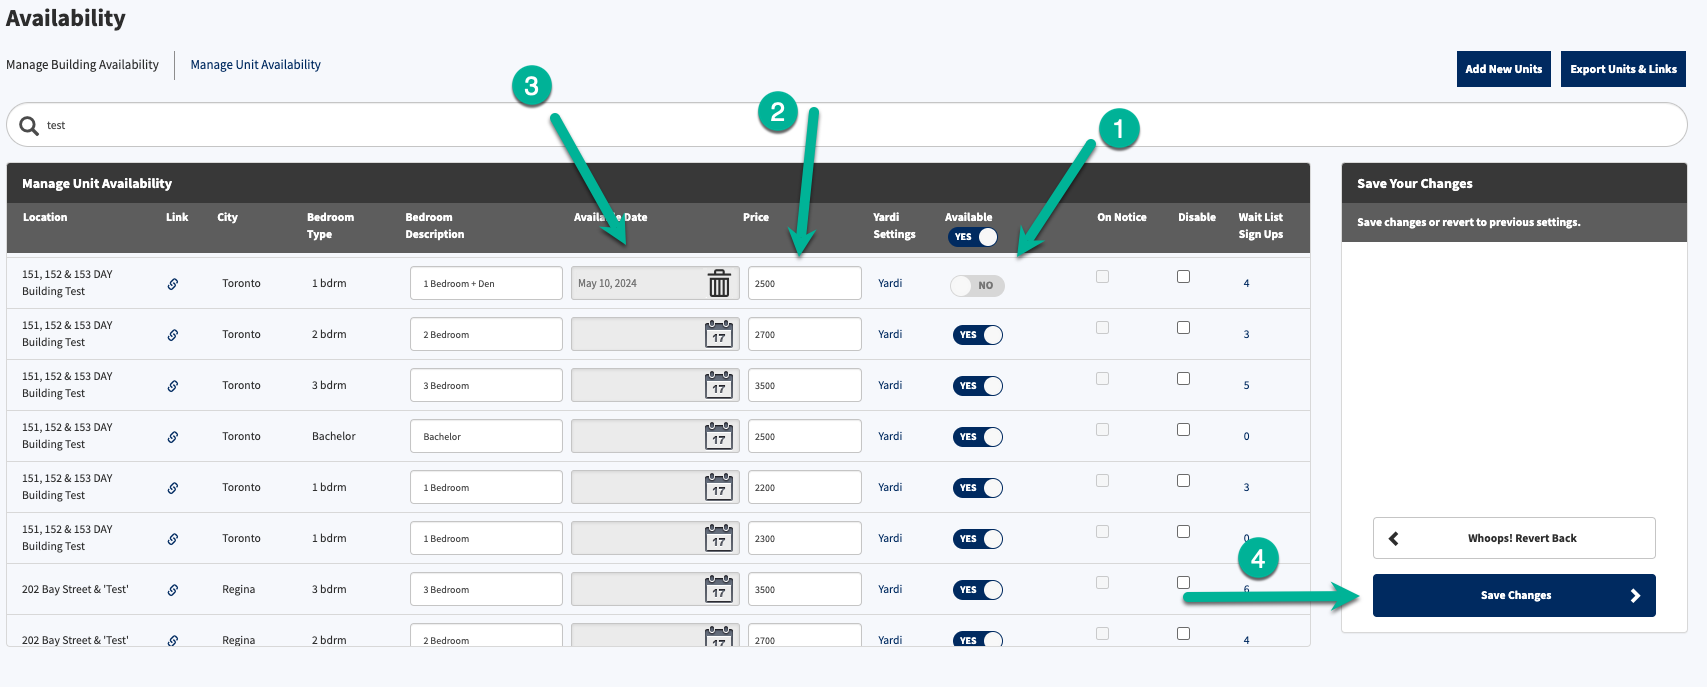This screenshot has width=1707, height=687.
Task: Check Disable box for the 2200 price row
Action: click(1183, 480)
